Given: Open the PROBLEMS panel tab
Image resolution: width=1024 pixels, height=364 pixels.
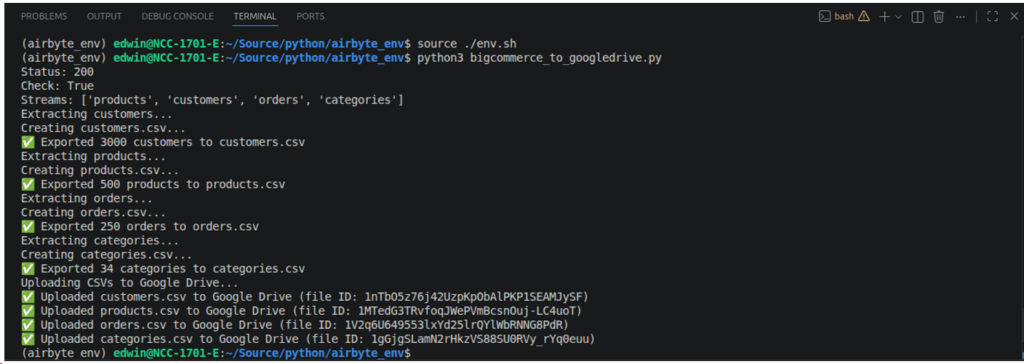Looking at the screenshot, I should (44, 16).
